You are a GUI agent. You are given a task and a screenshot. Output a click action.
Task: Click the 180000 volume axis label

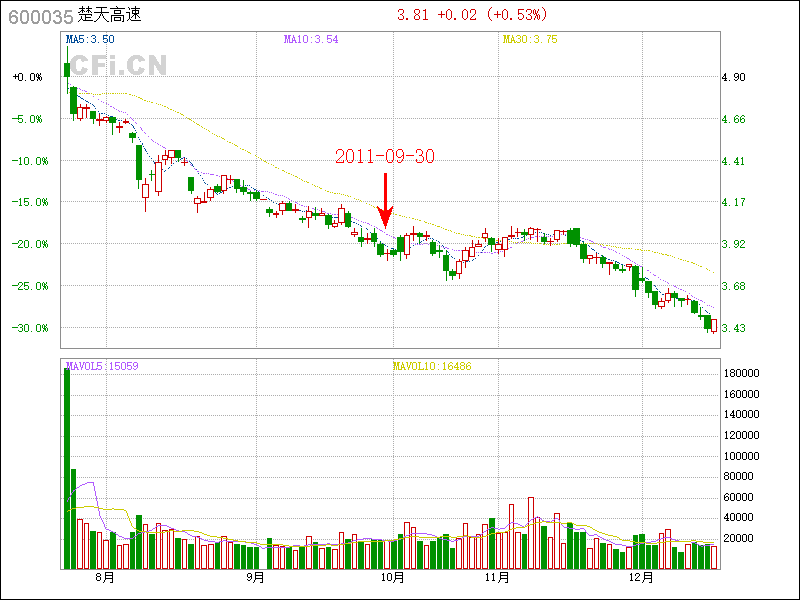[741, 373]
